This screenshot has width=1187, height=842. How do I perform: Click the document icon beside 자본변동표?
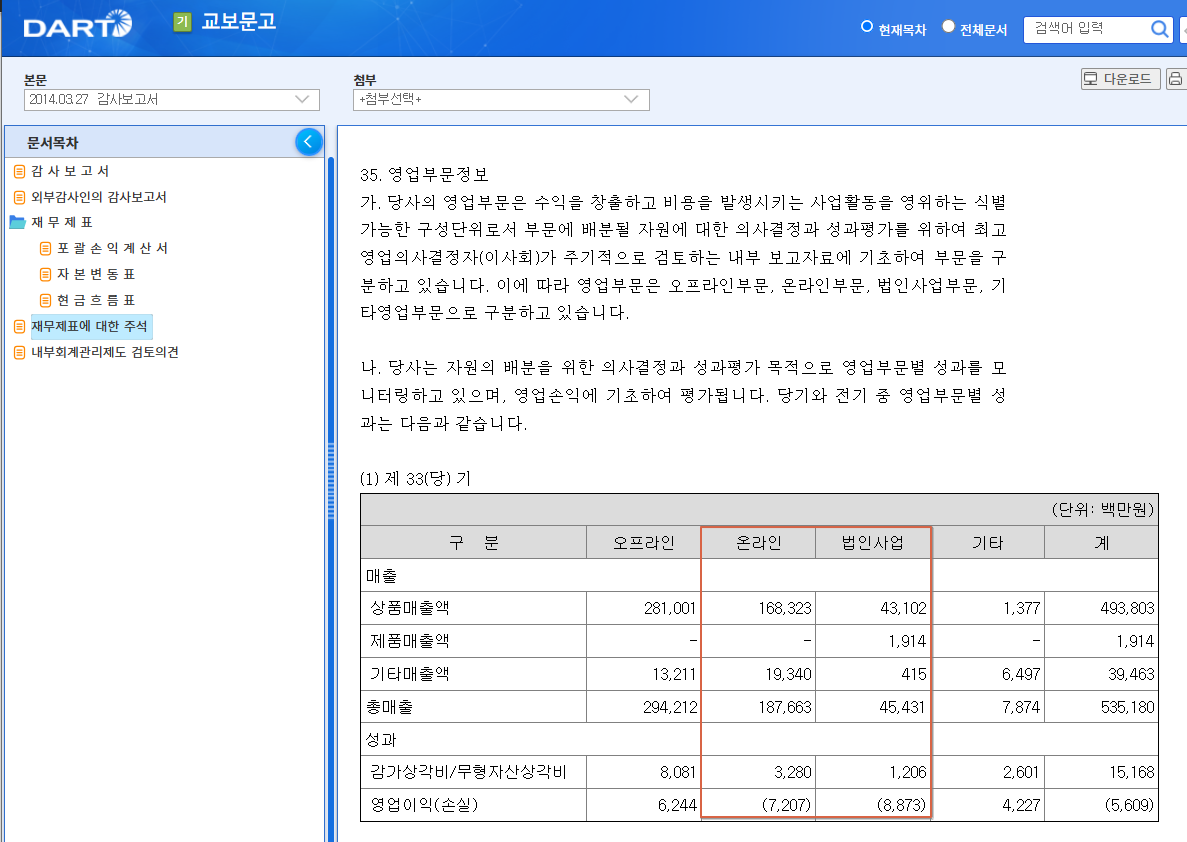point(45,275)
